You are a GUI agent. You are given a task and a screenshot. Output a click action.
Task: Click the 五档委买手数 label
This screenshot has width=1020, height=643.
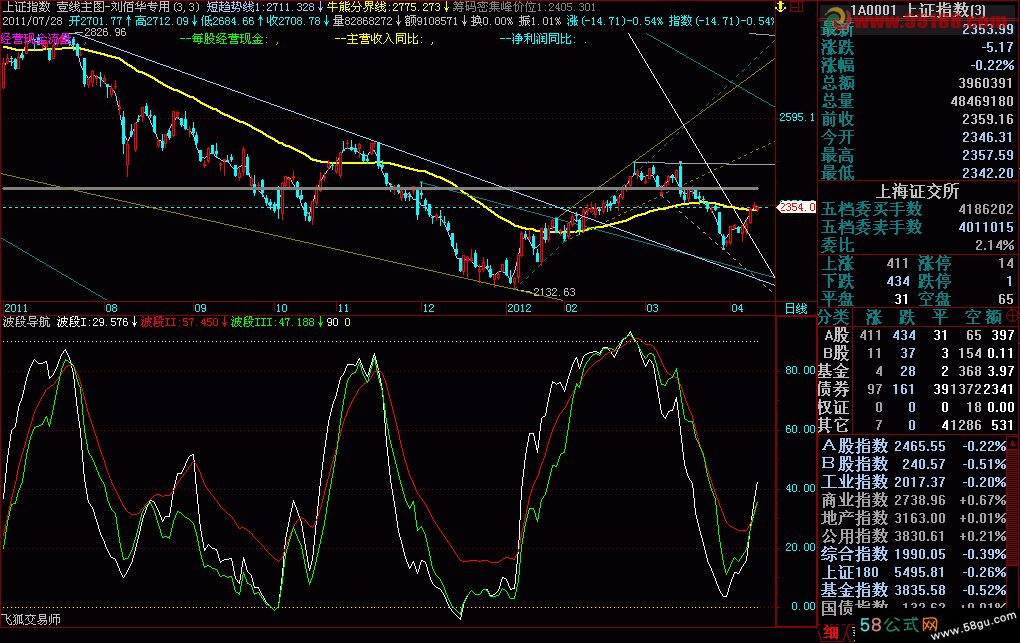tap(872, 209)
